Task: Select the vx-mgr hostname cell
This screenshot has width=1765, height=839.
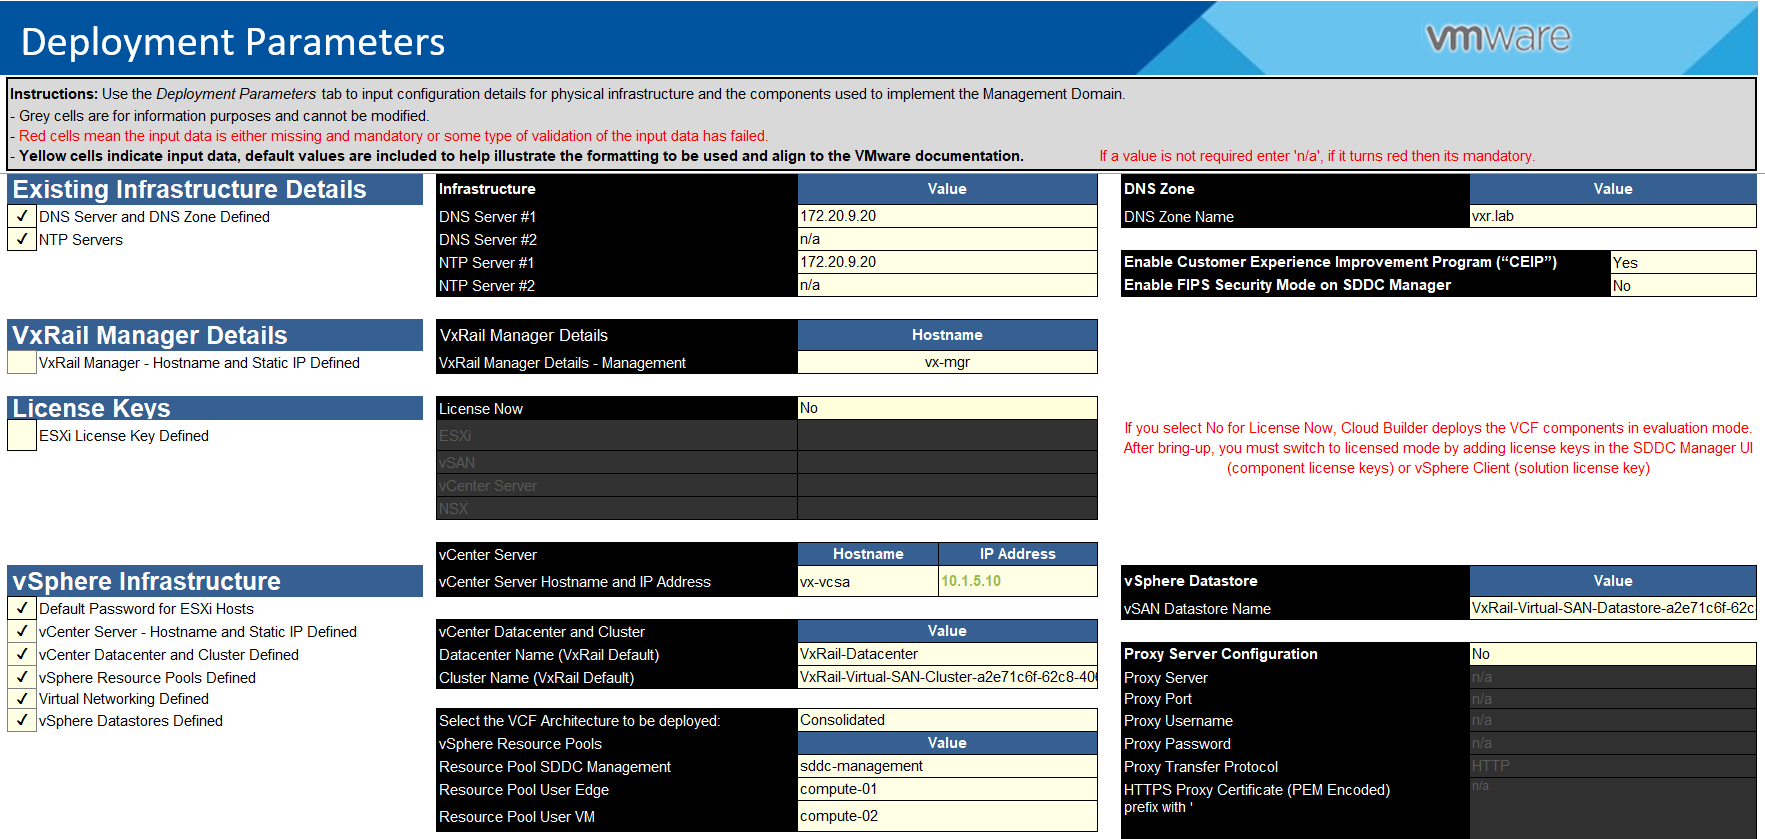Action: [x=947, y=362]
